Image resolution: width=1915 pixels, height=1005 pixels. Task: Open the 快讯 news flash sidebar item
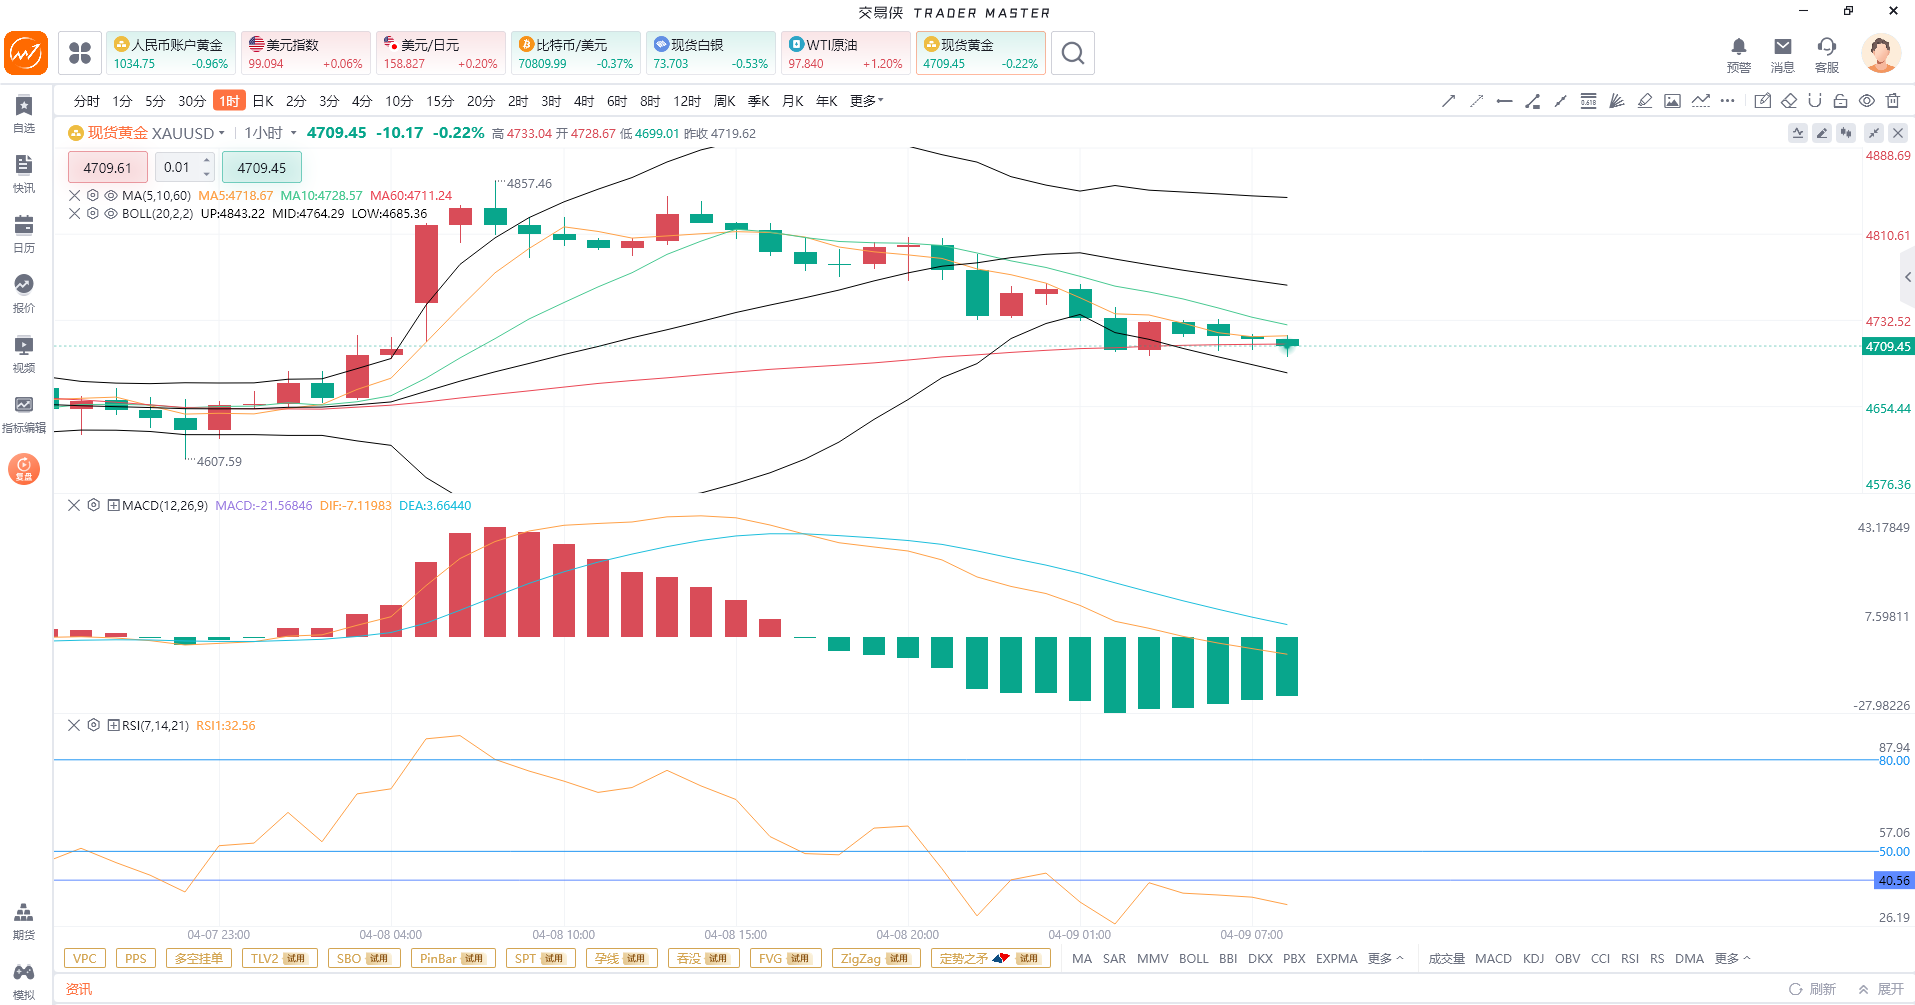[x=24, y=174]
